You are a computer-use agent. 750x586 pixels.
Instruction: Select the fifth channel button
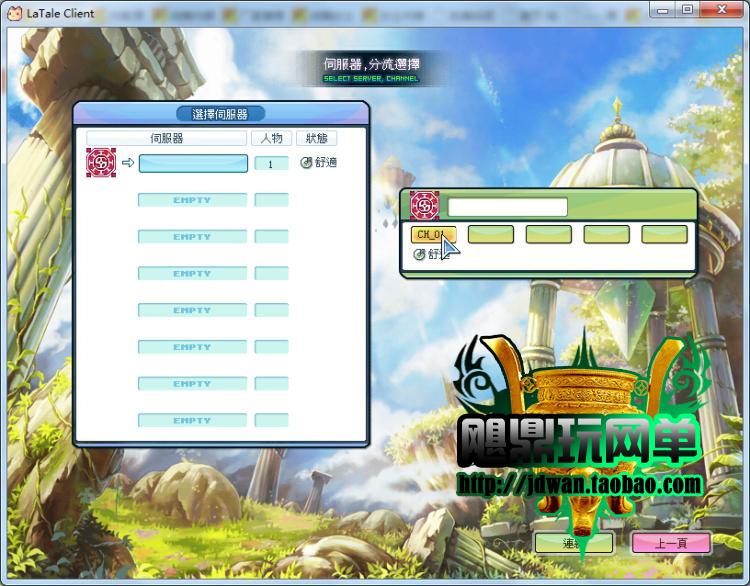[x=665, y=234]
